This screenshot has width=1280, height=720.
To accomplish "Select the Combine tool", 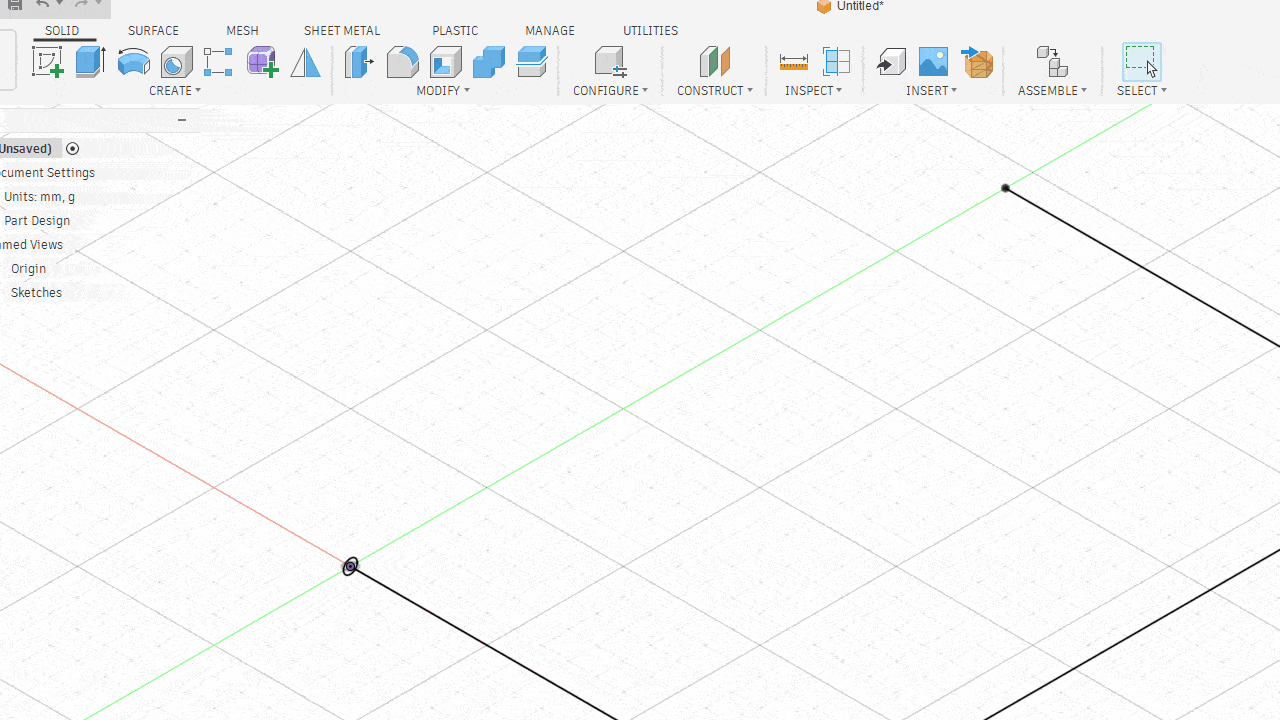I will point(489,62).
